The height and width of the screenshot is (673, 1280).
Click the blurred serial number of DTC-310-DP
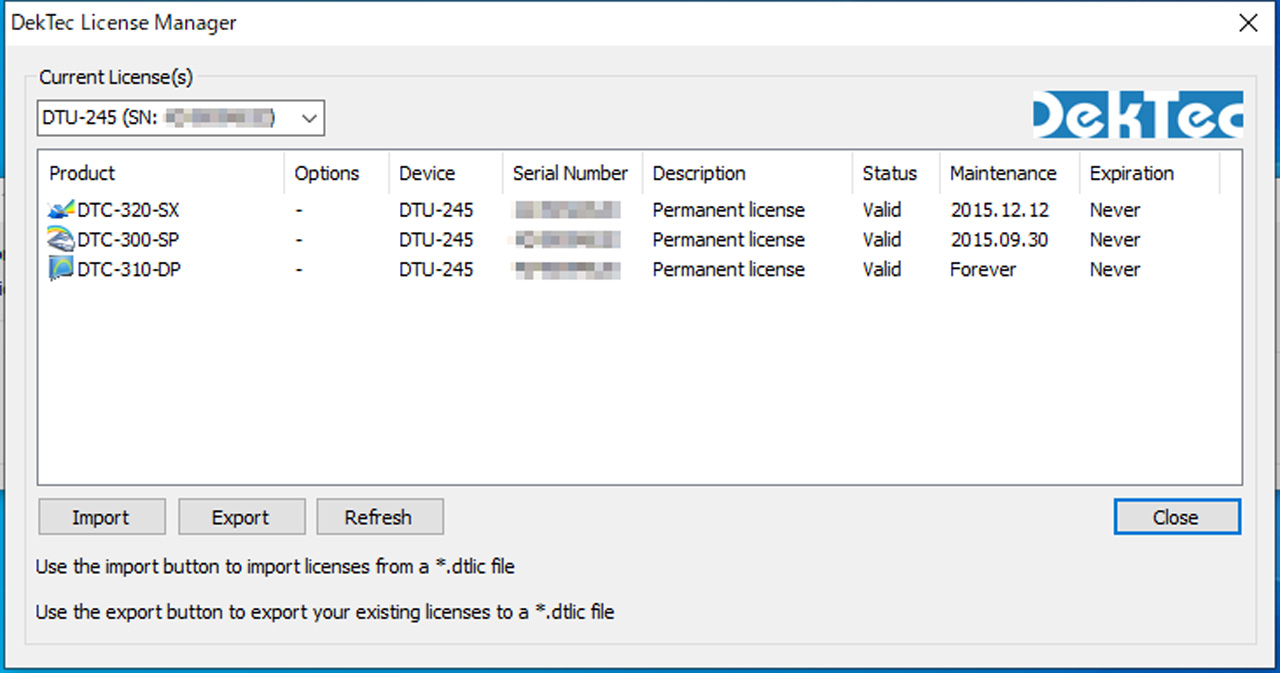point(566,270)
